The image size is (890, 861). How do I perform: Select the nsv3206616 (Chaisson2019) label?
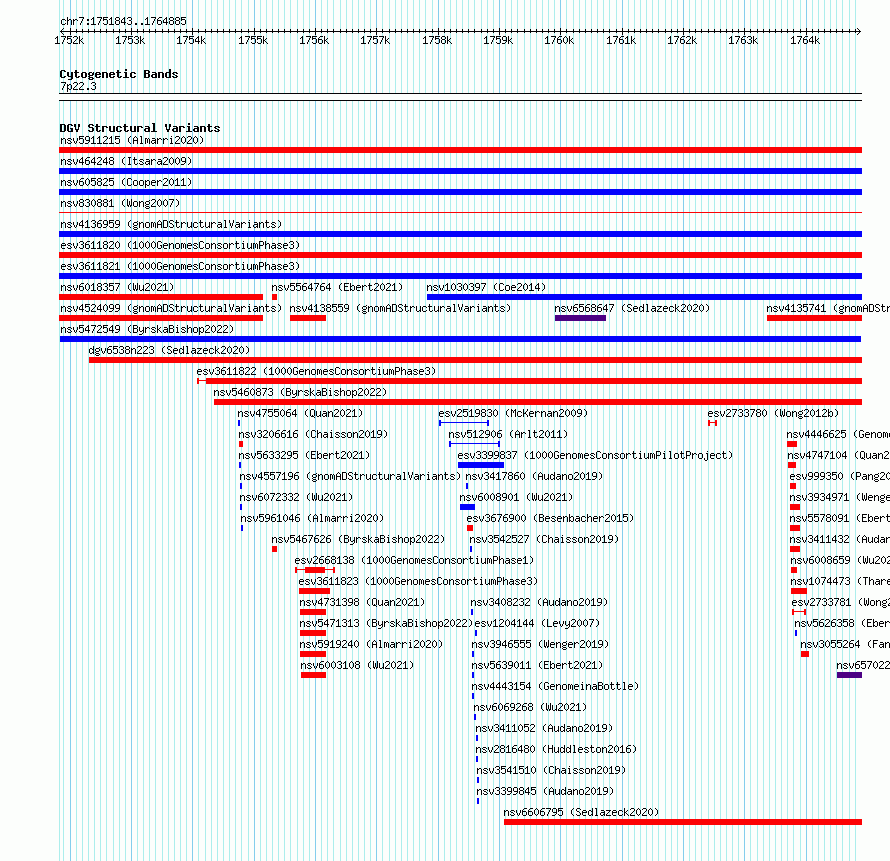point(313,434)
